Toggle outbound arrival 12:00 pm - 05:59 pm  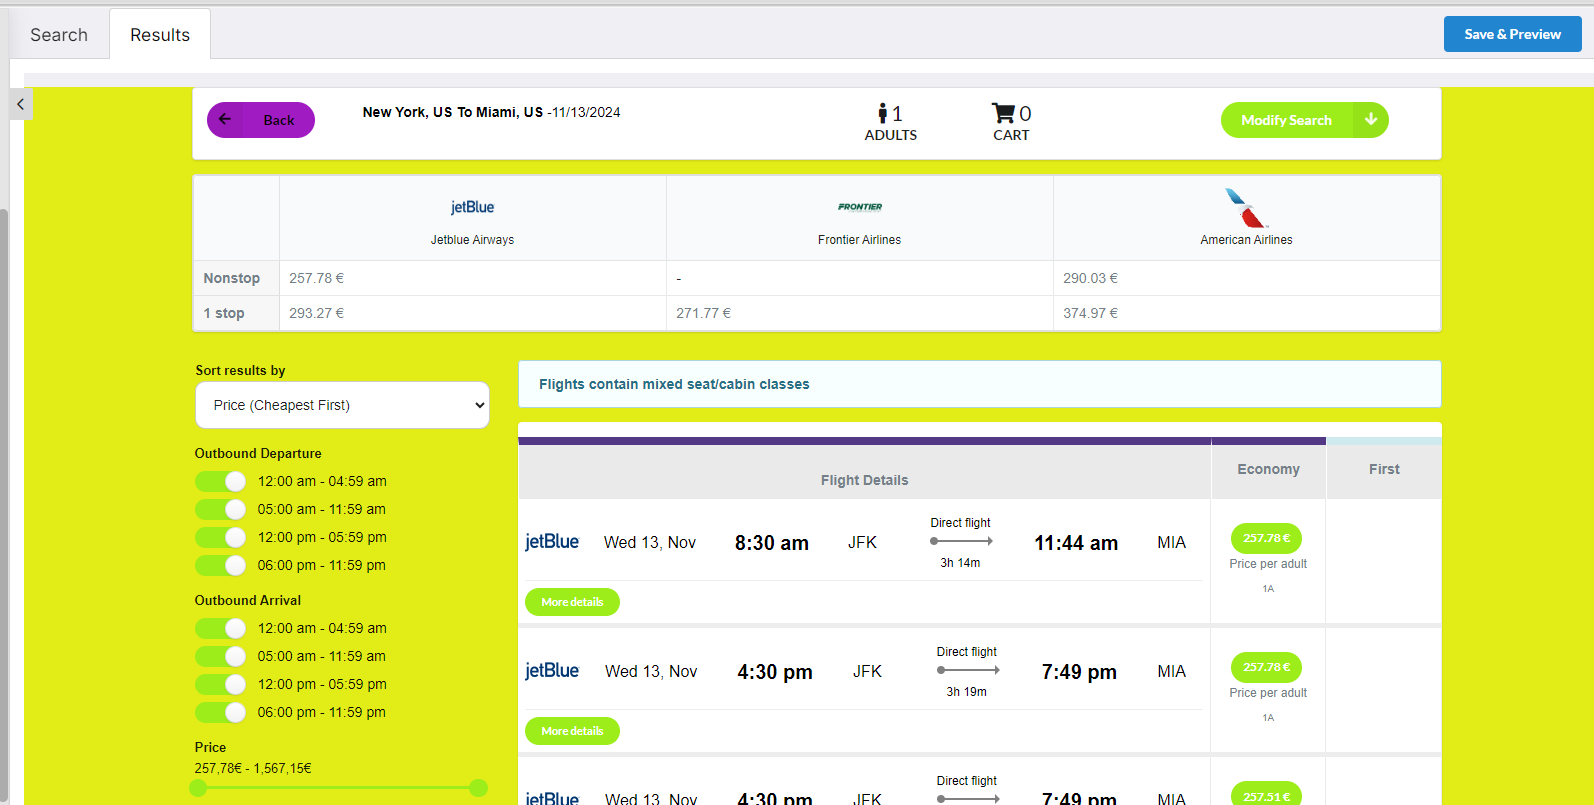pos(221,684)
